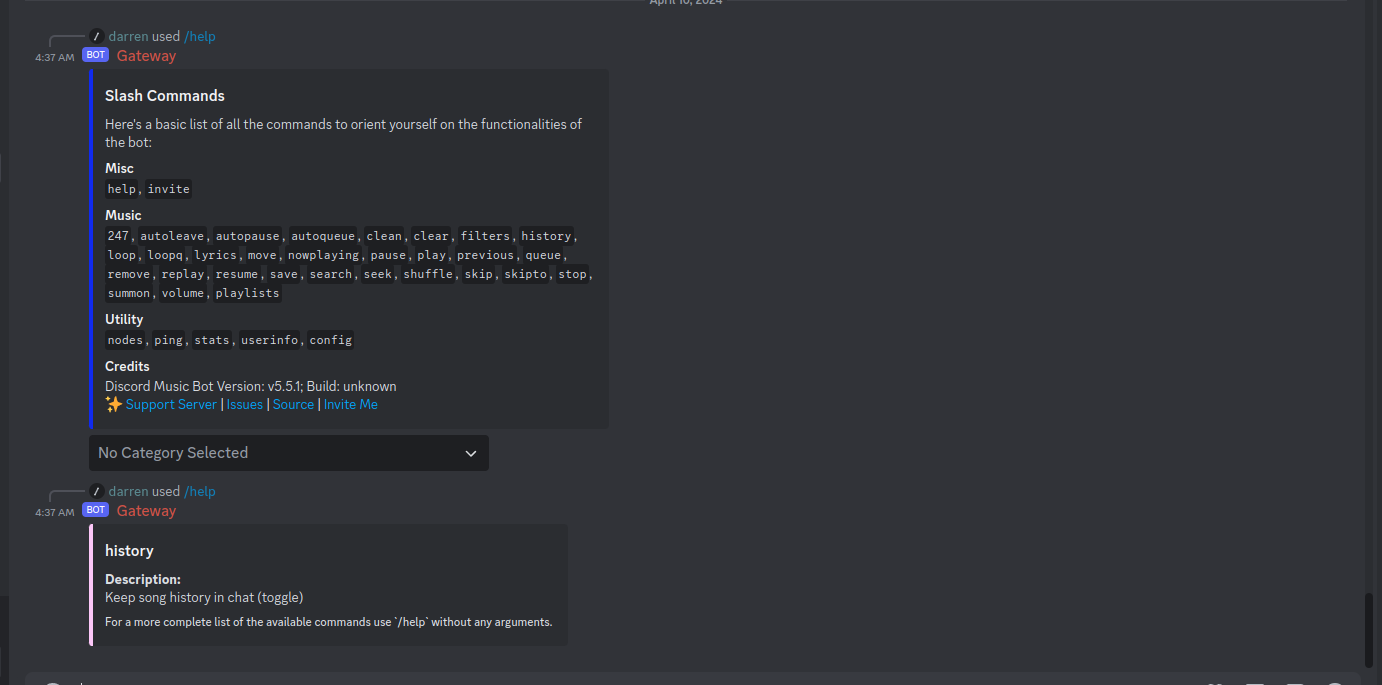1382x685 pixels.
Task: Click darren username above history embed
Action: click(128, 491)
